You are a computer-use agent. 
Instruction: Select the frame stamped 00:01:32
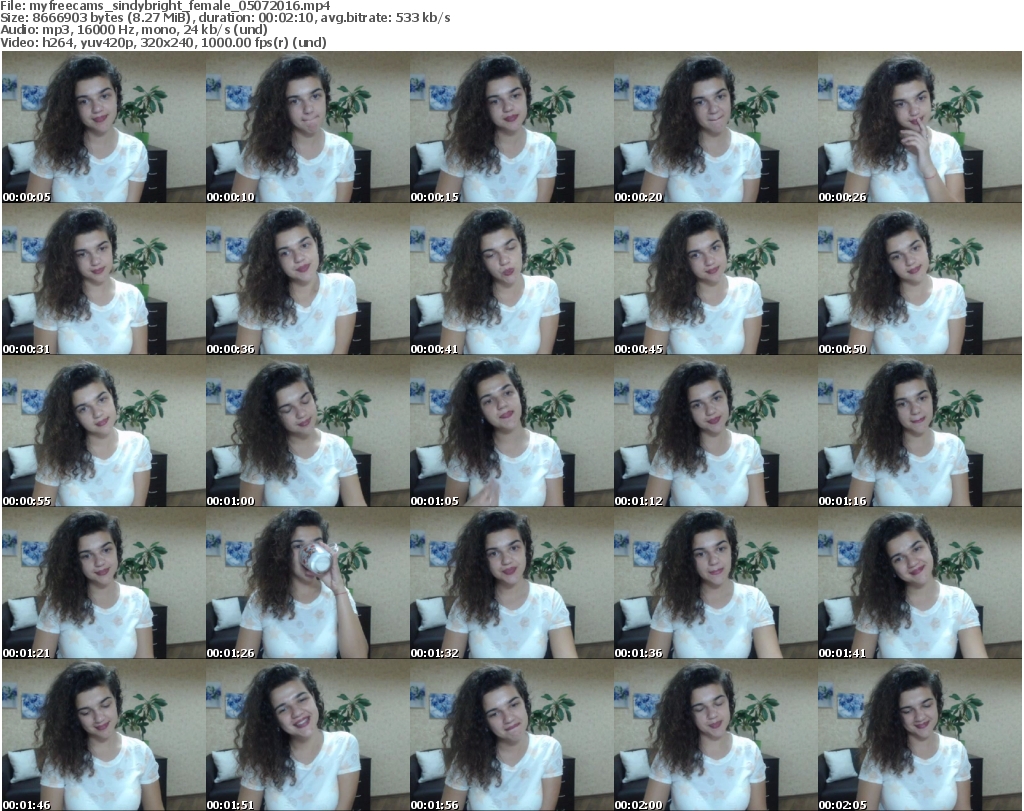[511, 583]
